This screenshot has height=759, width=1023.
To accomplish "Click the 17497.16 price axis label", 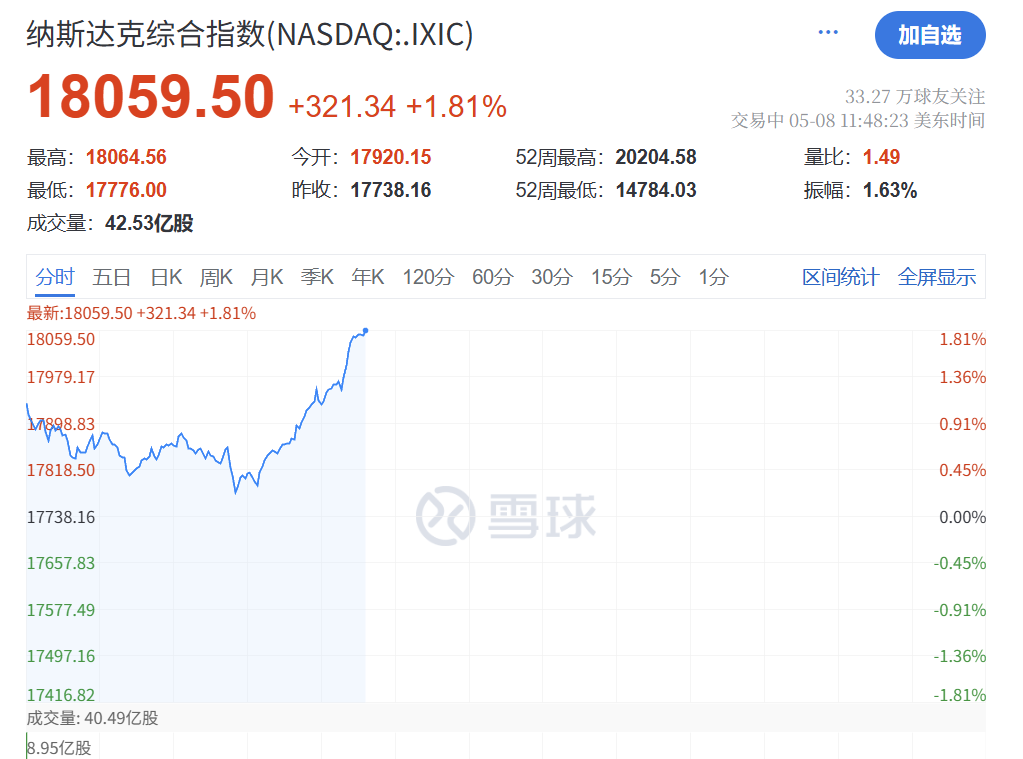I will (x=61, y=657).
